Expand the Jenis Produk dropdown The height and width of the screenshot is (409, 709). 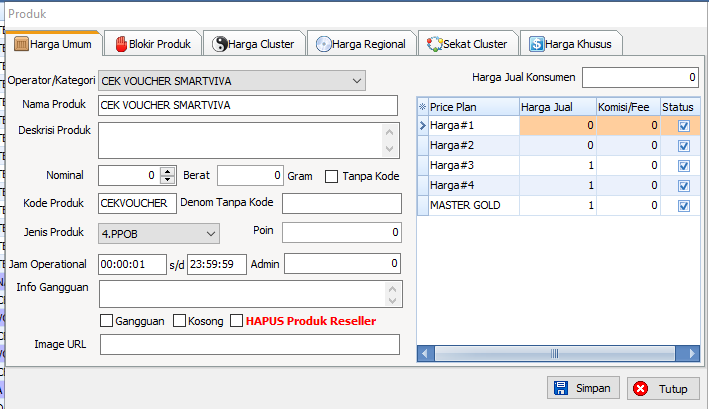pyautogui.click(x=211, y=234)
